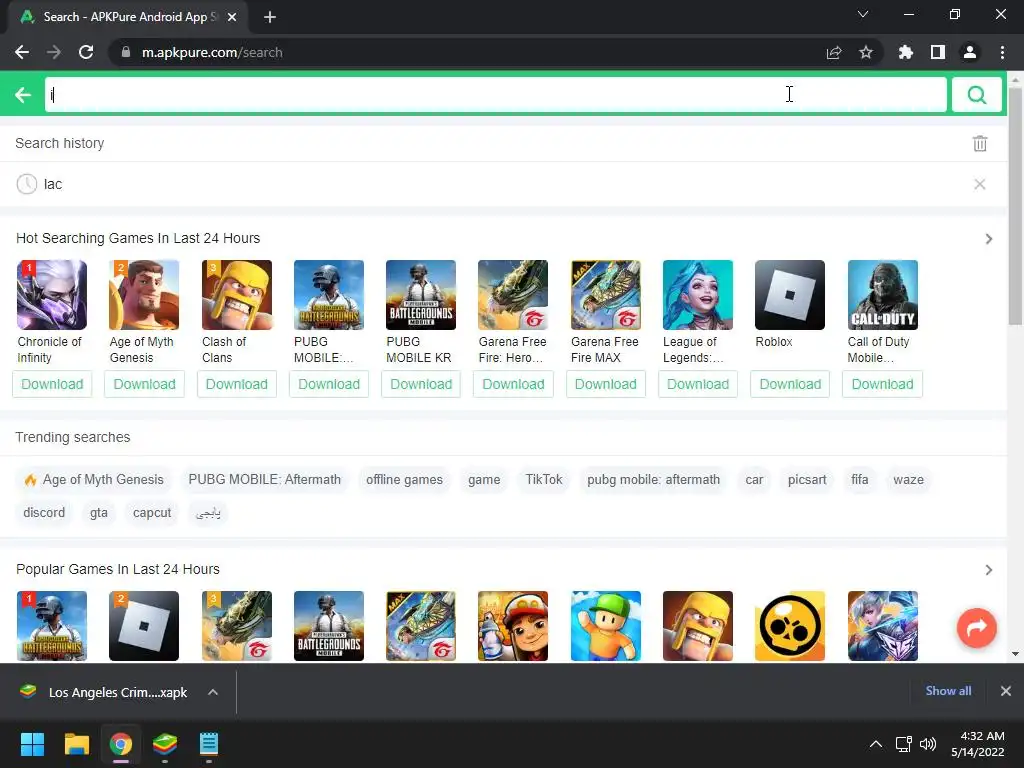
Task: Expand the Hot Searching Games section arrow
Action: 989,239
